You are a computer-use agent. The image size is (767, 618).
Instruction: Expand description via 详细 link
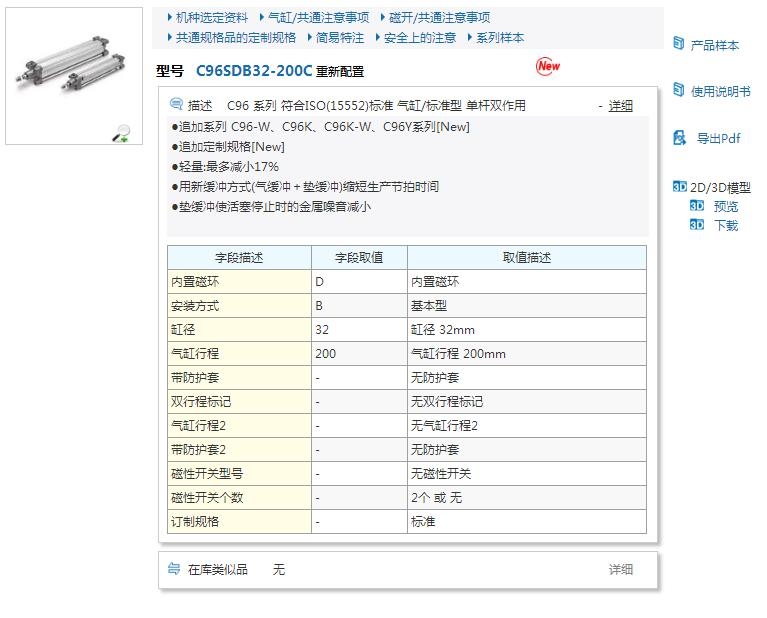click(x=620, y=105)
